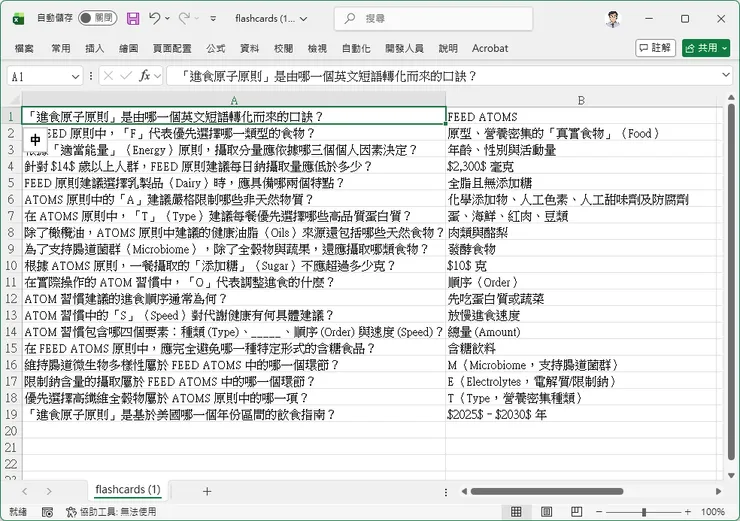Select cell containing 放慢進食速度

[581, 315]
